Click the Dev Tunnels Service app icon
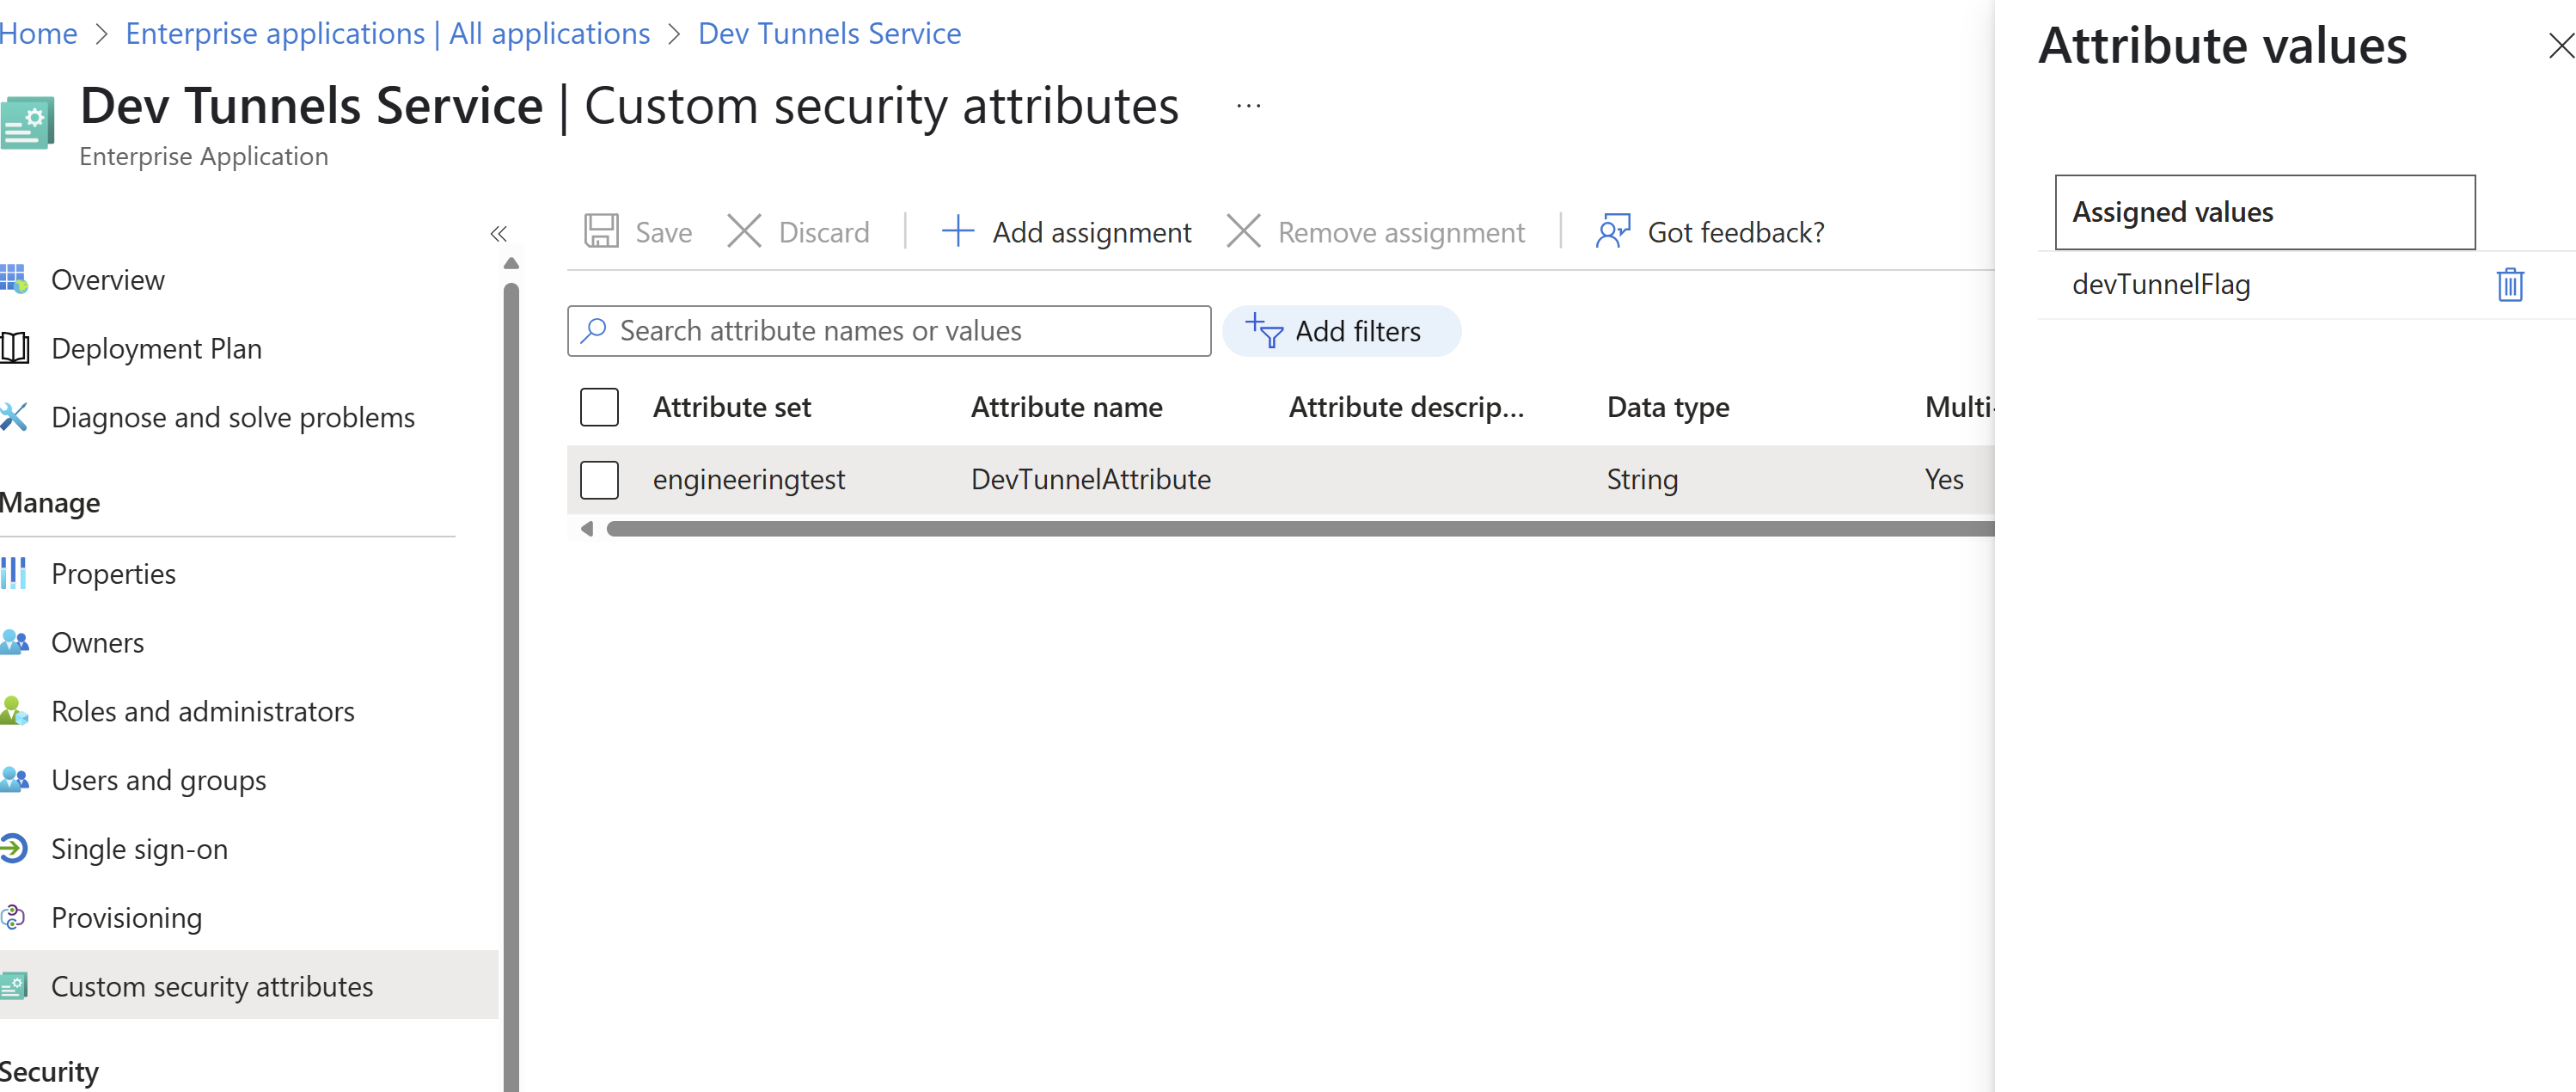2576x1092 pixels. (x=27, y=123)
